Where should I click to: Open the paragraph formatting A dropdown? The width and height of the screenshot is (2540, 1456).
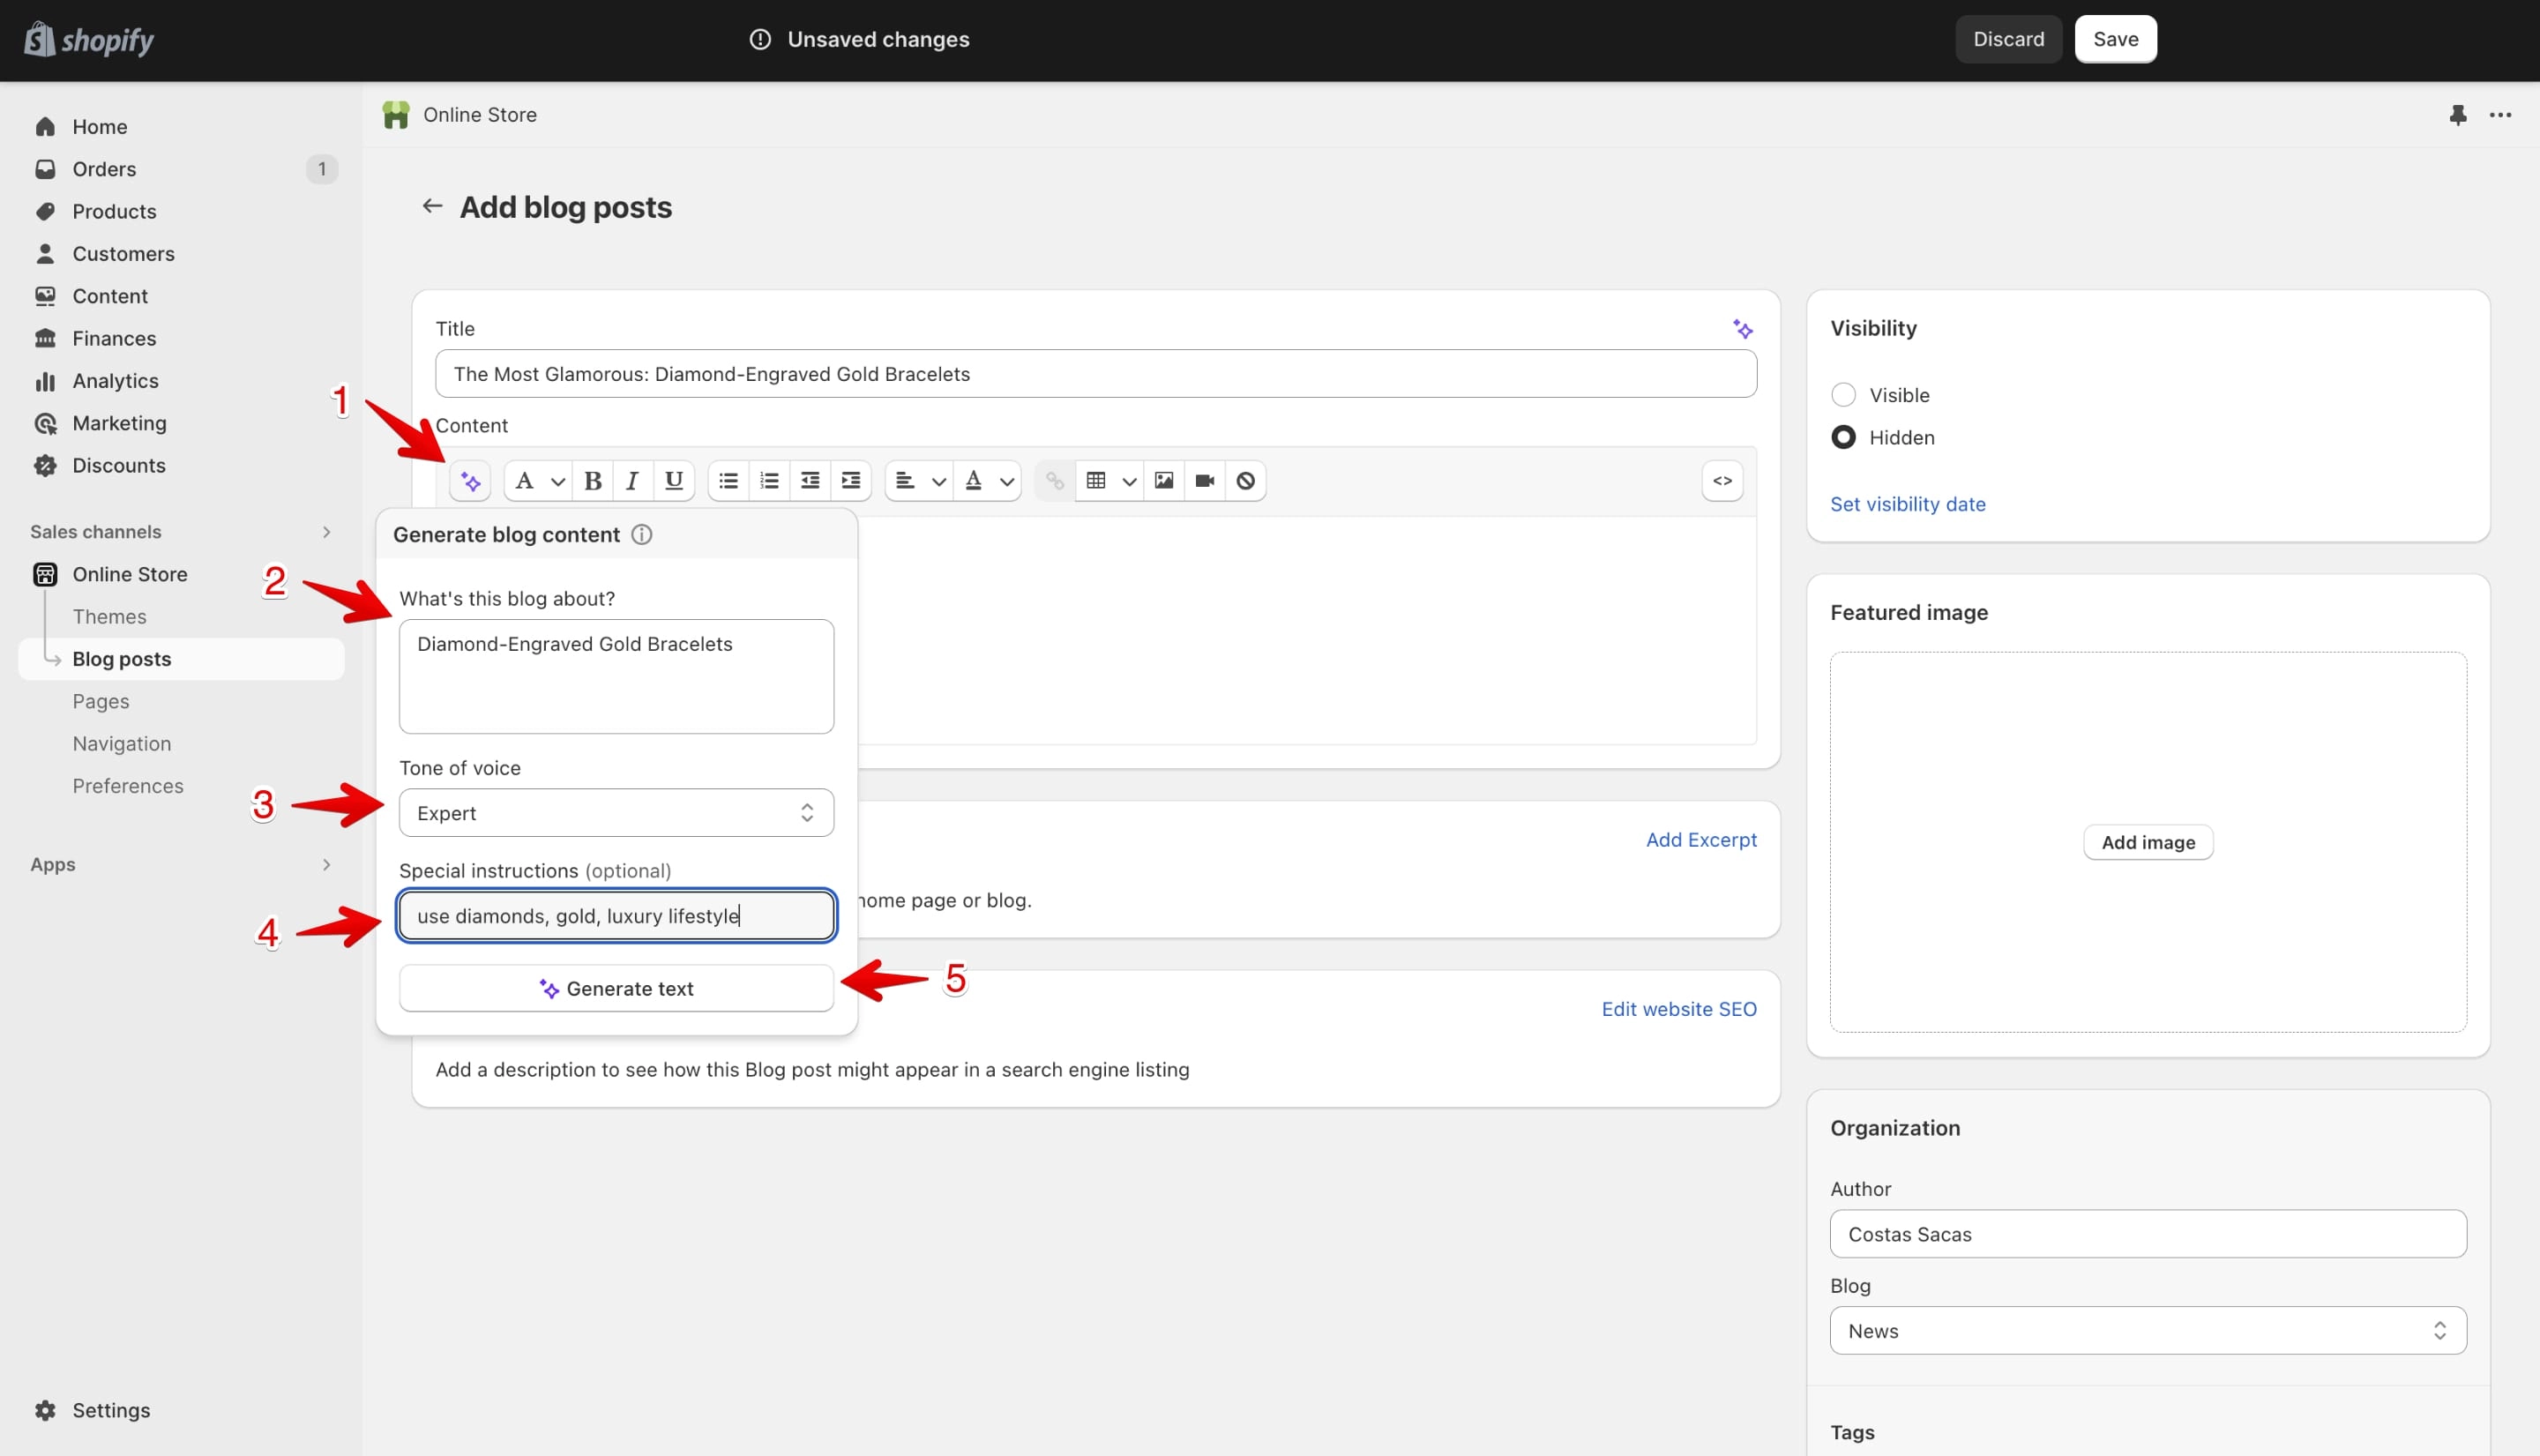coord(537,481)
